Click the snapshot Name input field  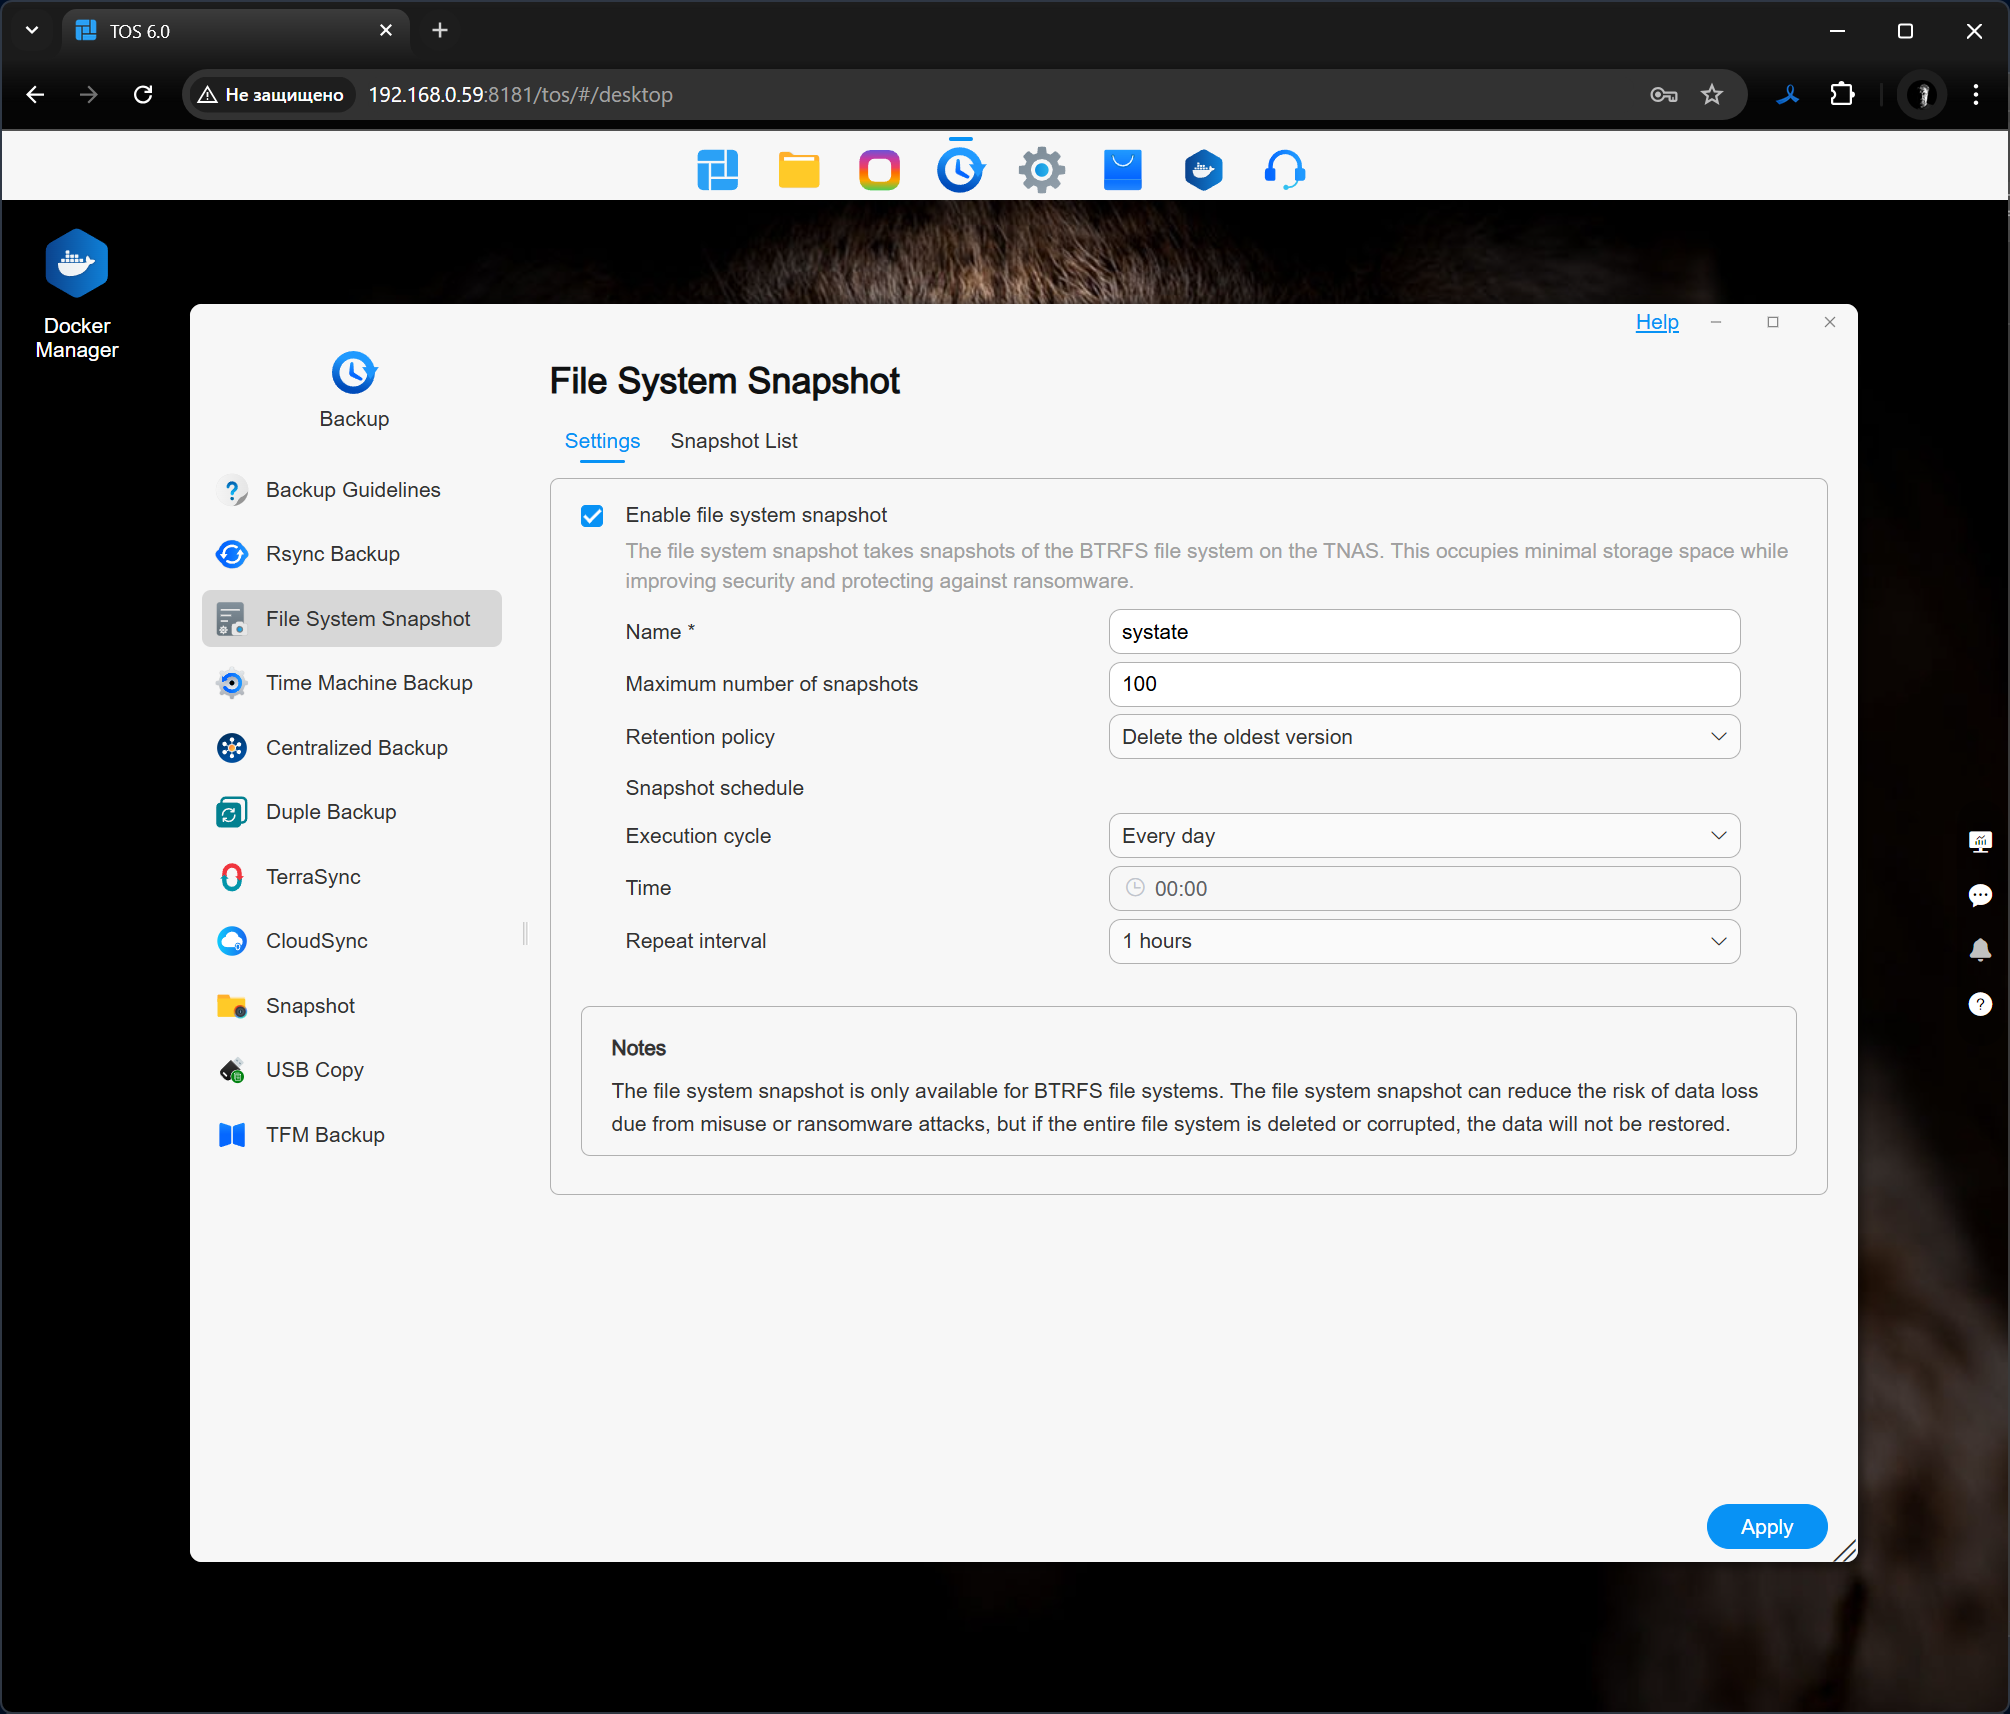point(1423,632)
